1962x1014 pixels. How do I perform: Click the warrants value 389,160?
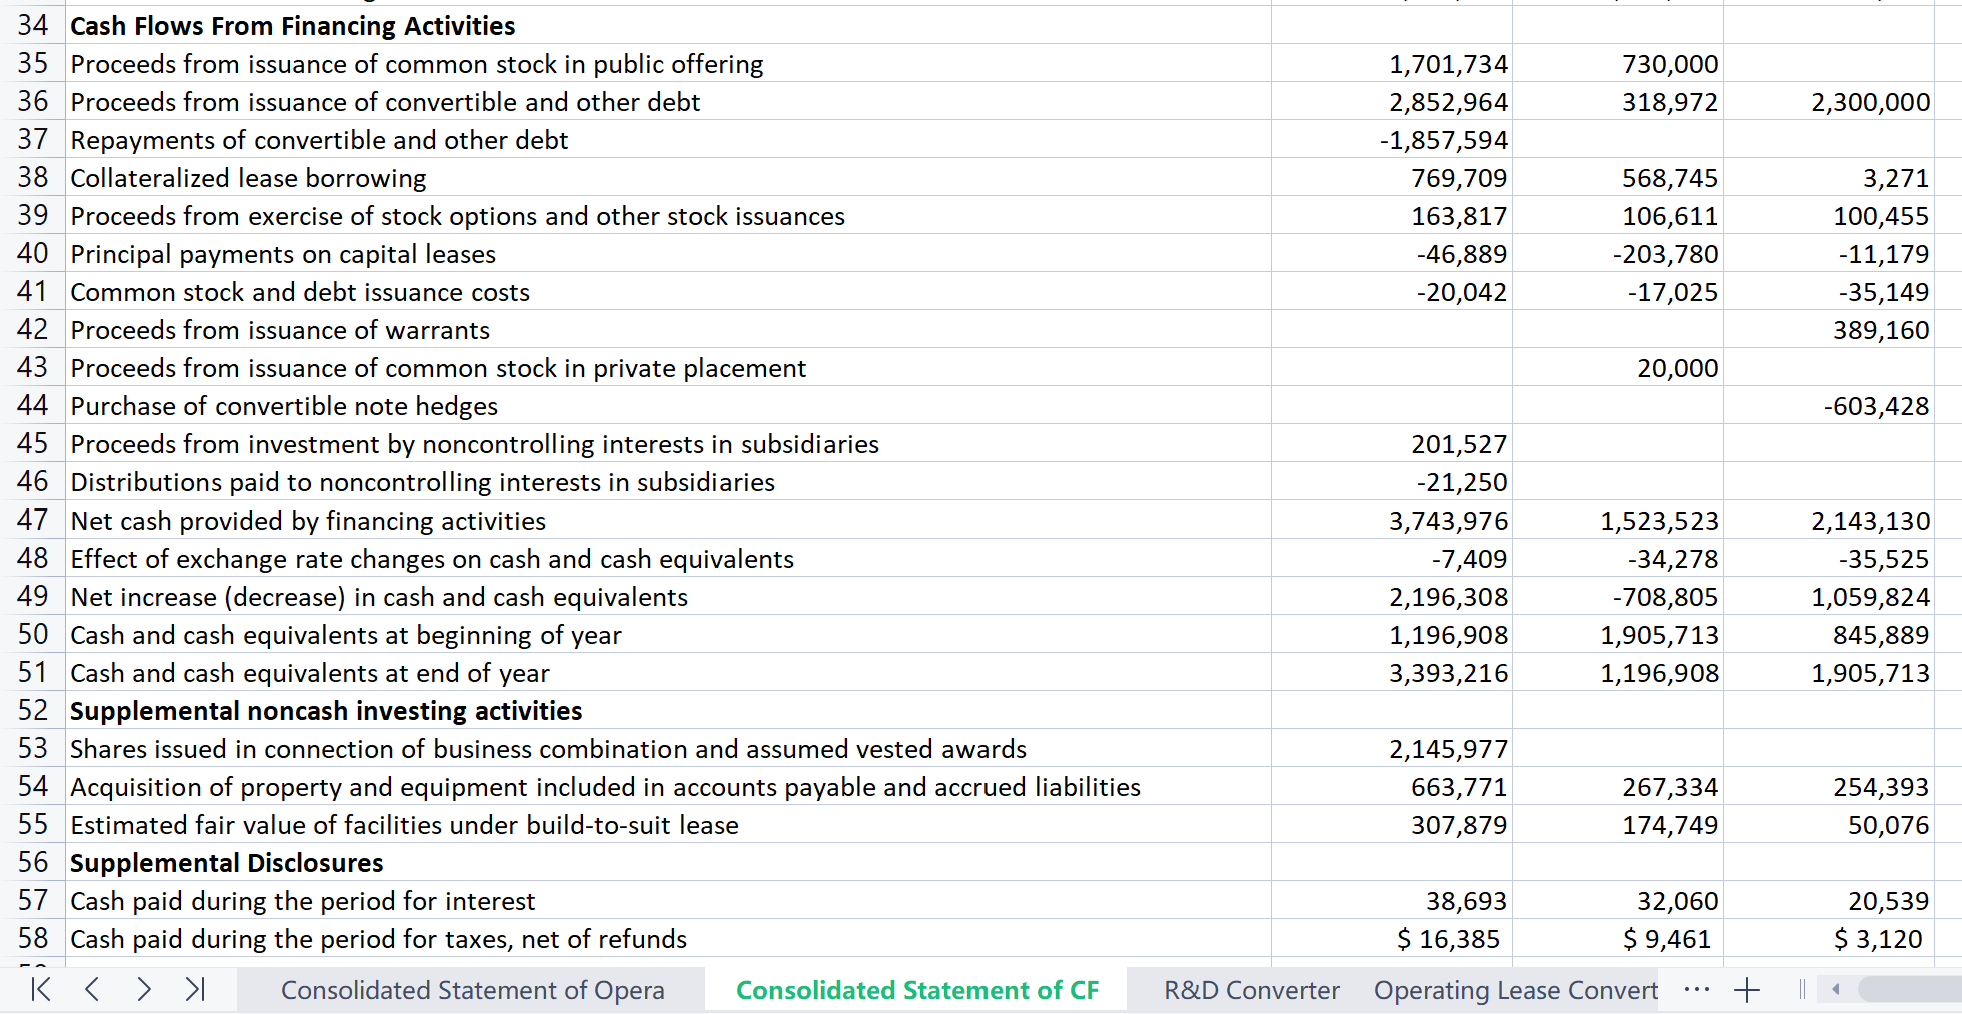point(1881,330)
